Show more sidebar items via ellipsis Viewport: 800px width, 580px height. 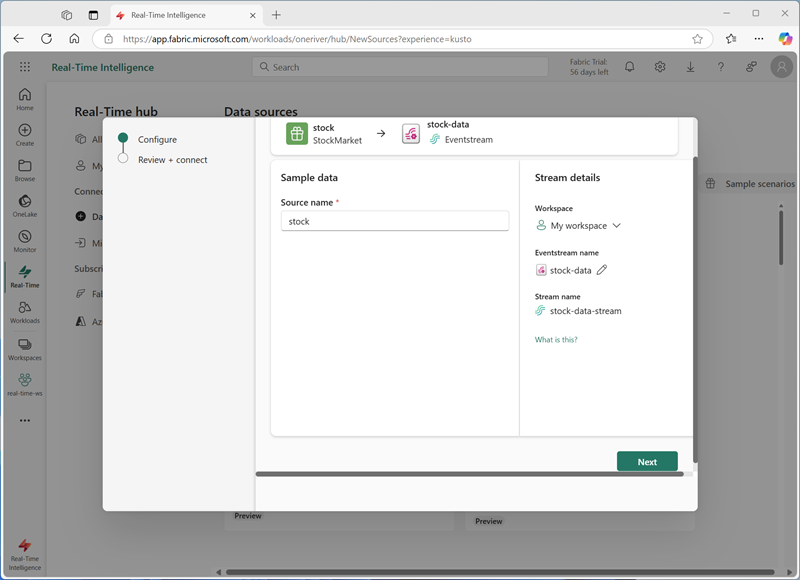click(24, 420)
